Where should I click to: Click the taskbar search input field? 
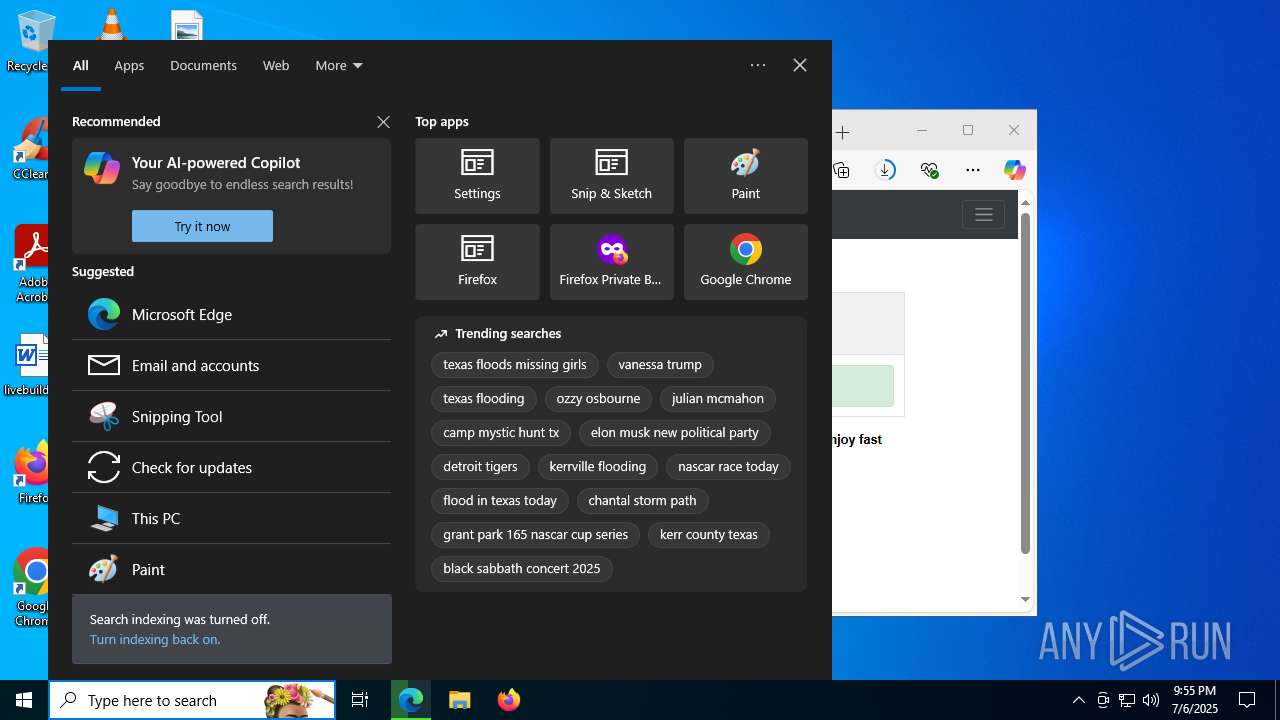192,700
